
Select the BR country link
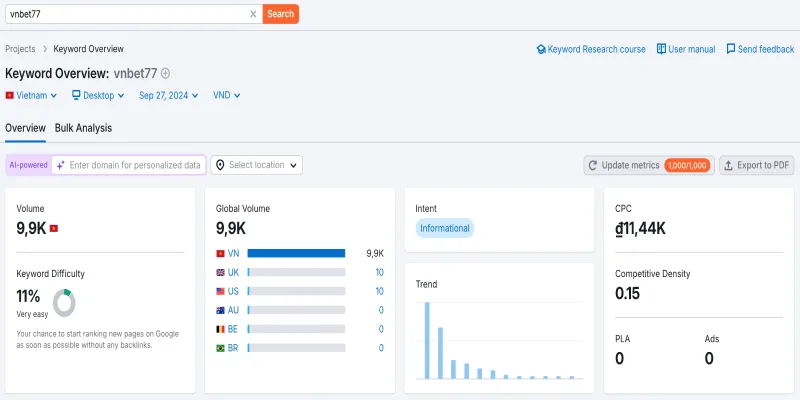click(233, 348)
